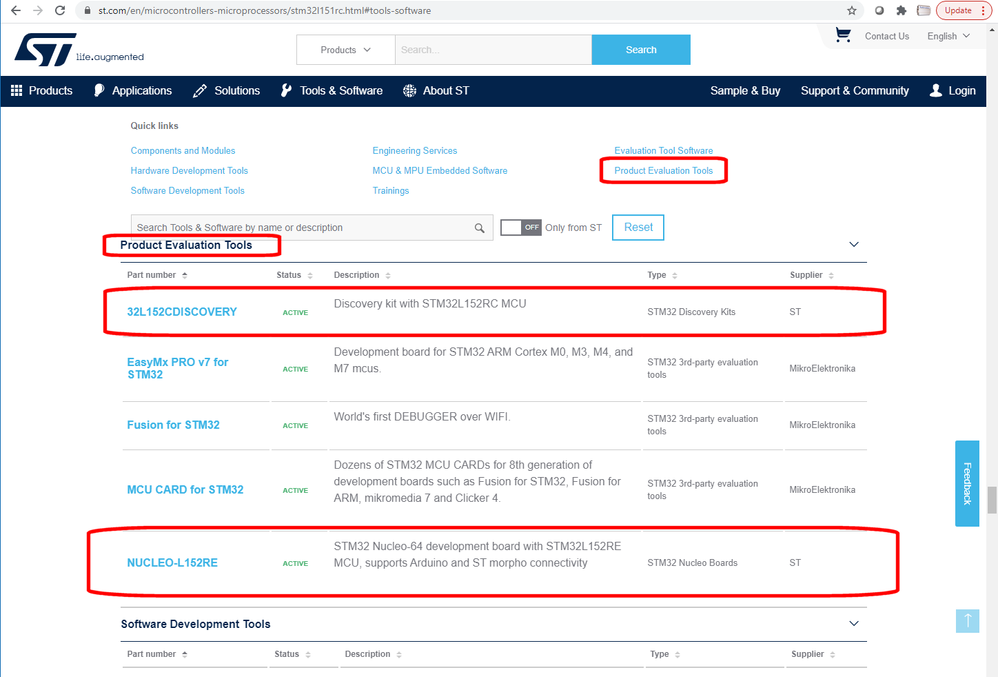The image size is (998, 677).
Task: Open Solutions menu in the navbar
Action: [227, 90]
